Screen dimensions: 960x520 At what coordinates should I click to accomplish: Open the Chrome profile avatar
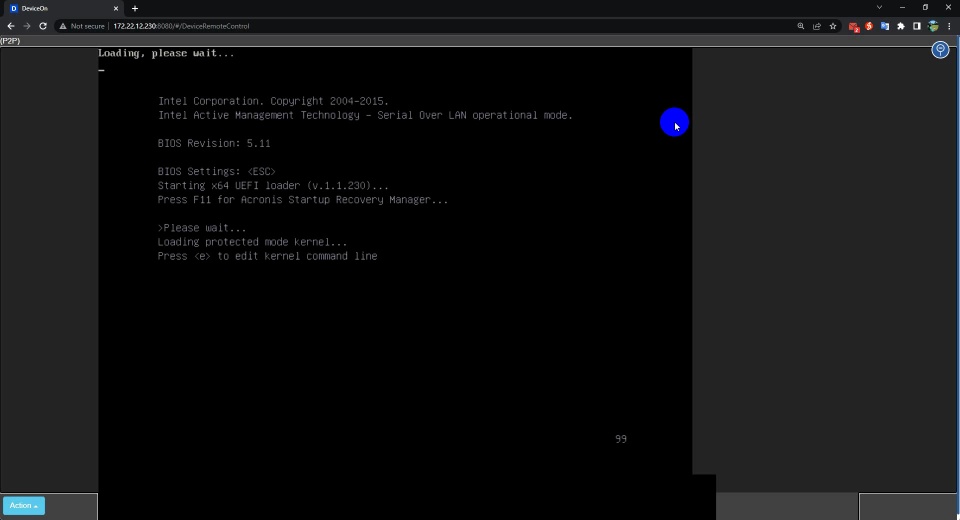[933, 26]
